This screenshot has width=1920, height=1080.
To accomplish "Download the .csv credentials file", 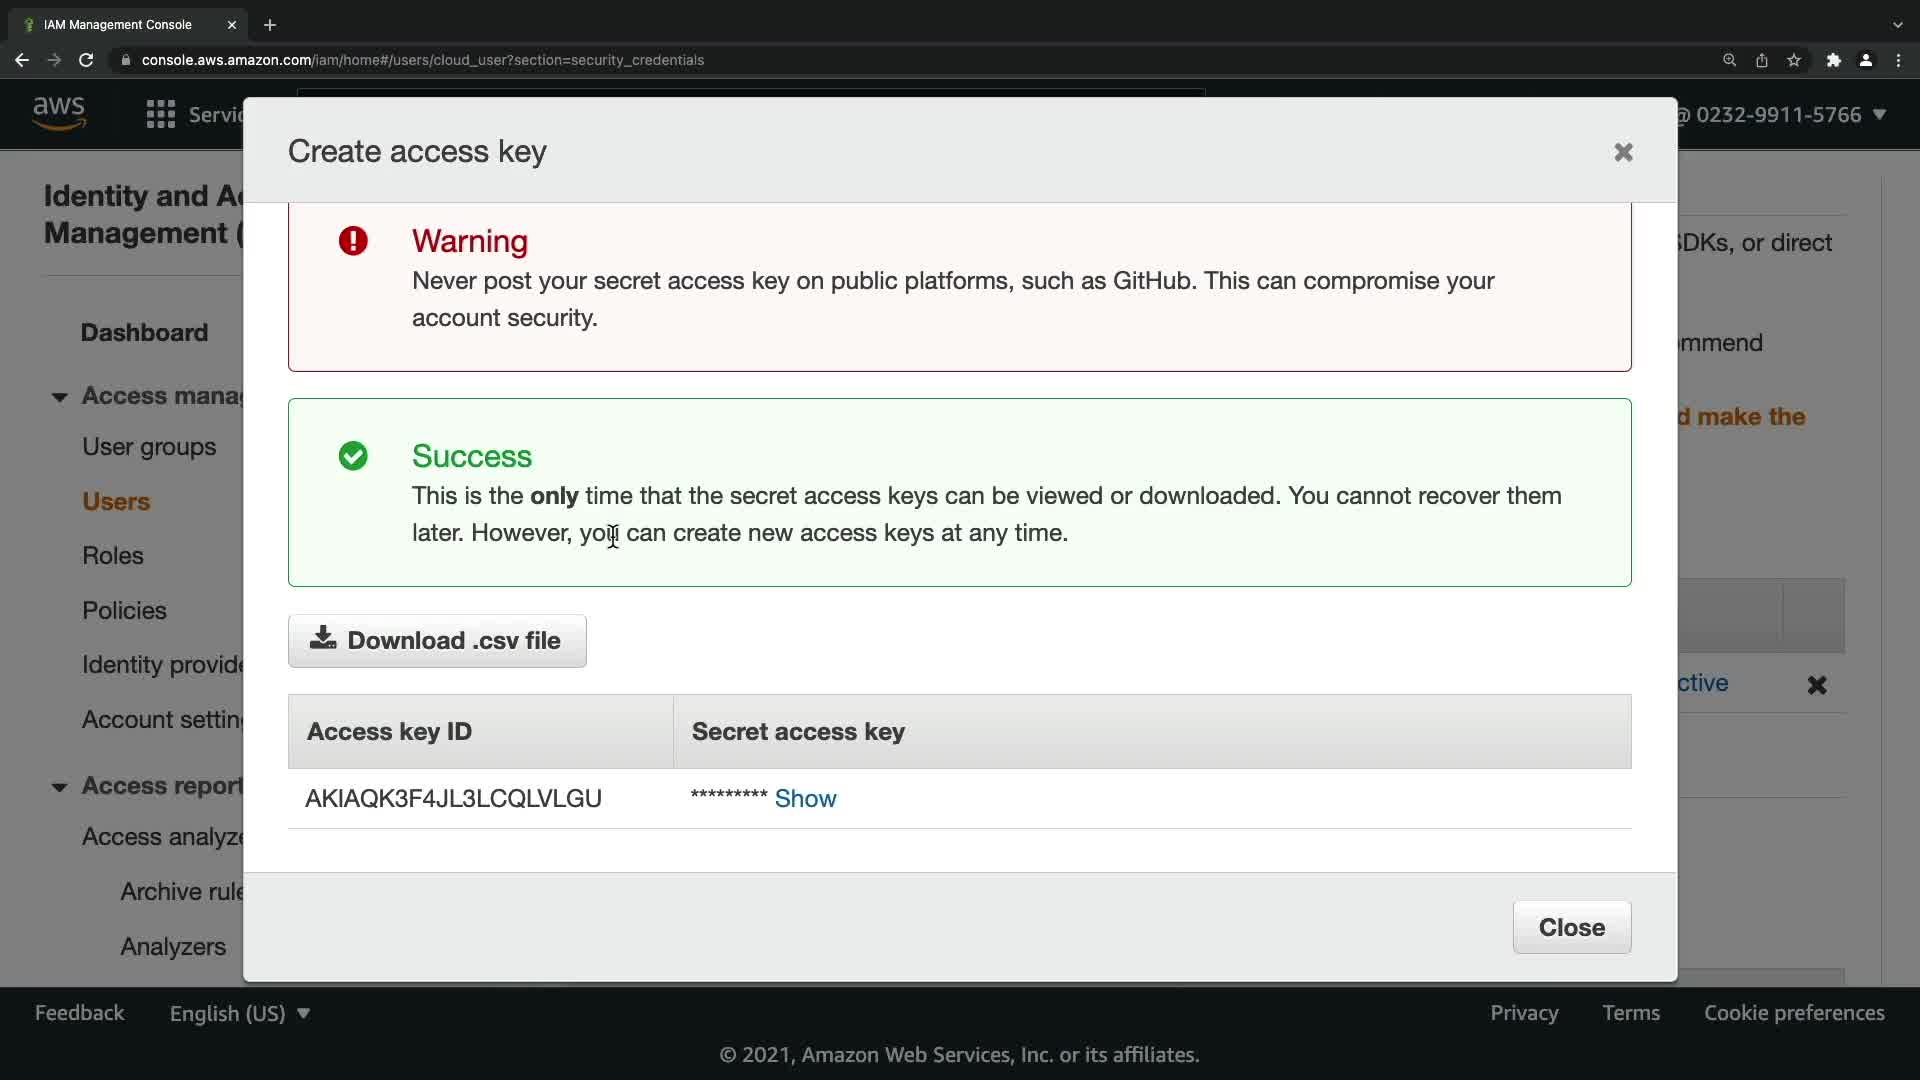I will [x=437, y=641].
